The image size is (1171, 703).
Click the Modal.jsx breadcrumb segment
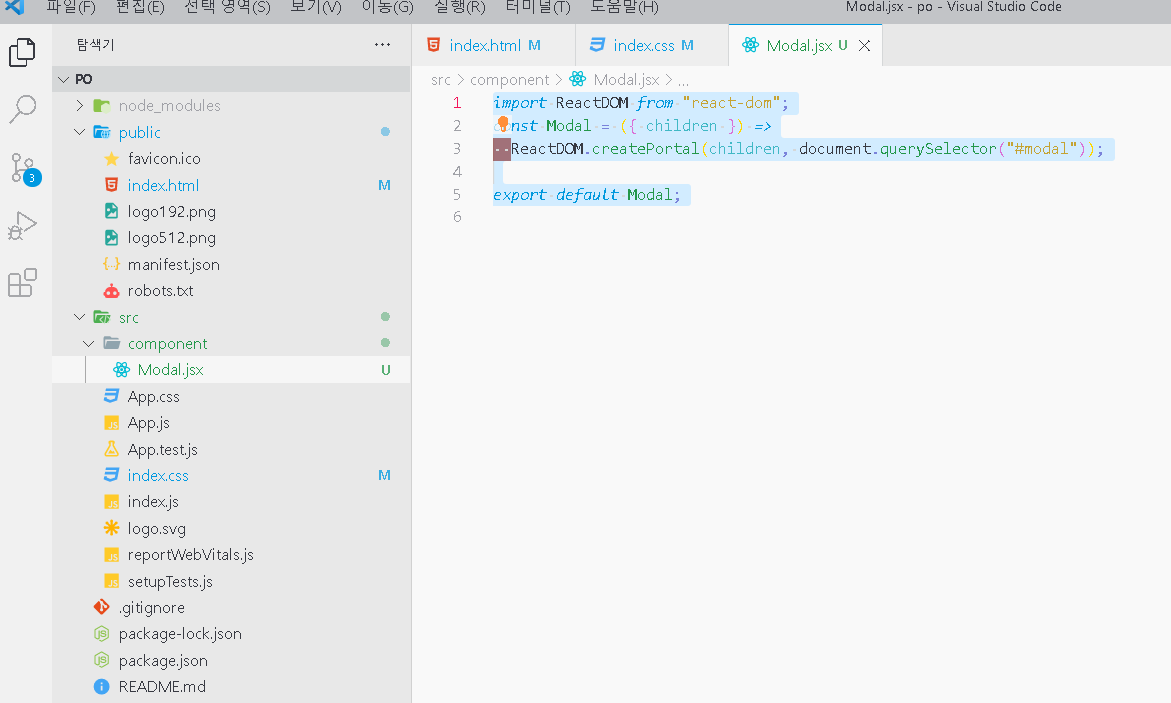pos(626,79)
